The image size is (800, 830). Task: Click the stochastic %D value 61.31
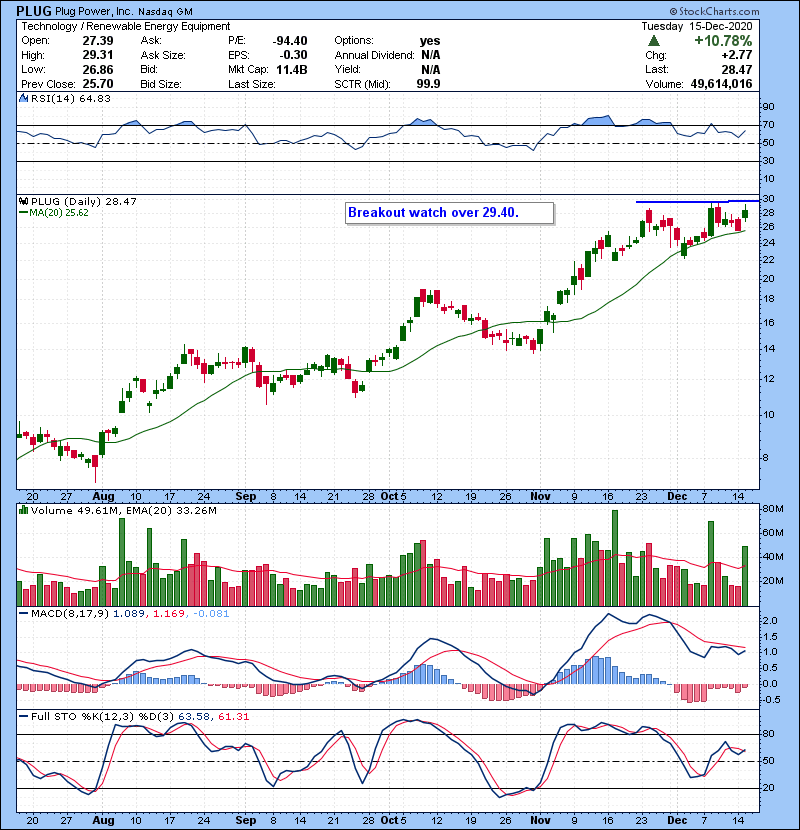233,716
